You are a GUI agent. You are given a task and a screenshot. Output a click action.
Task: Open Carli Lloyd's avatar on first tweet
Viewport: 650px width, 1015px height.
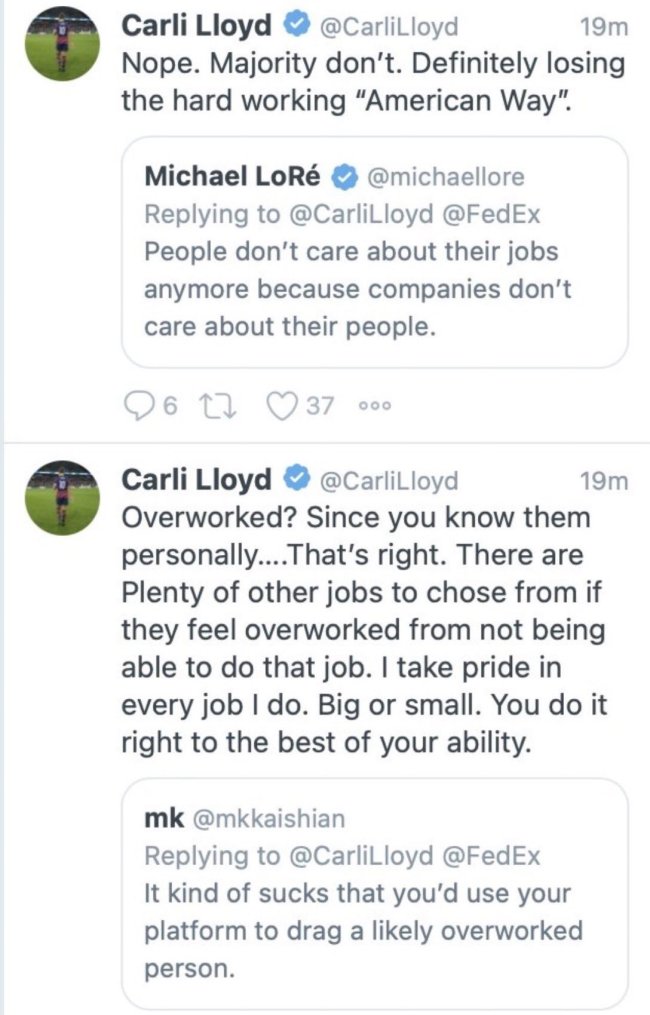pyautogui.click(x=61, y=45)
